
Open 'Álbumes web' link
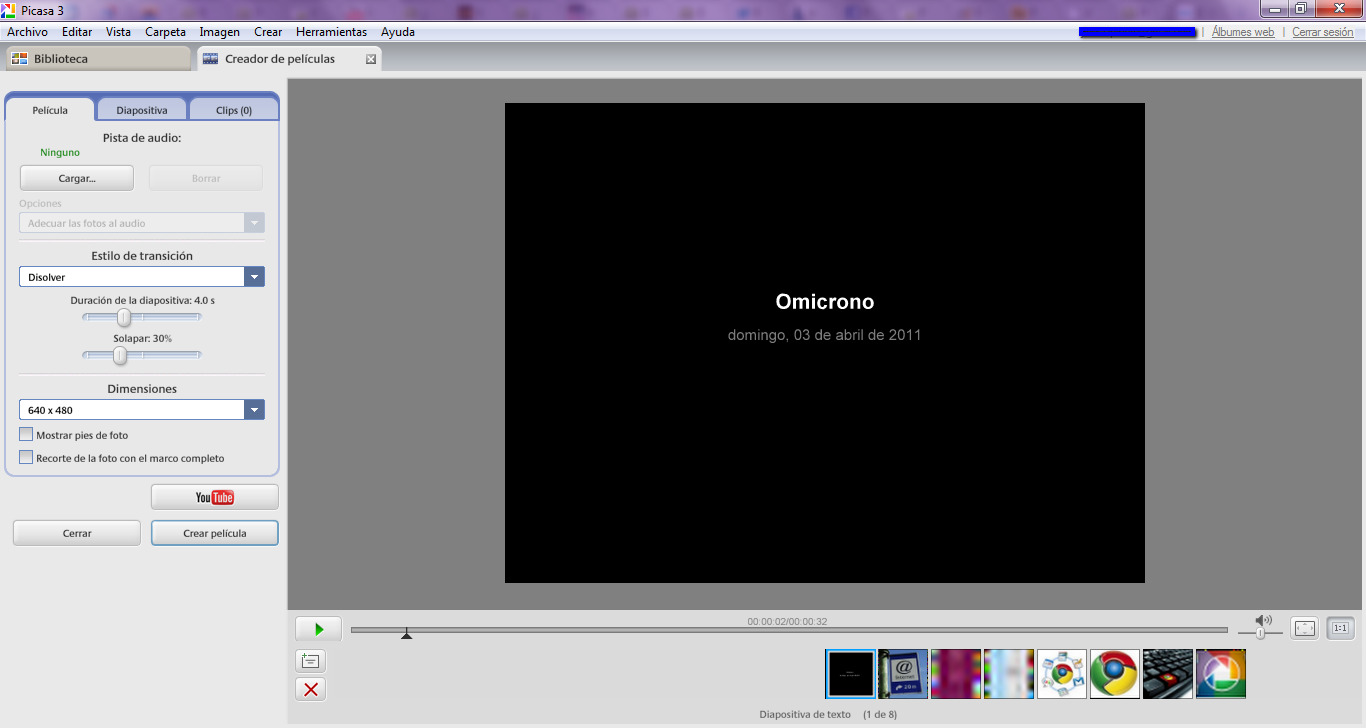1243,31
